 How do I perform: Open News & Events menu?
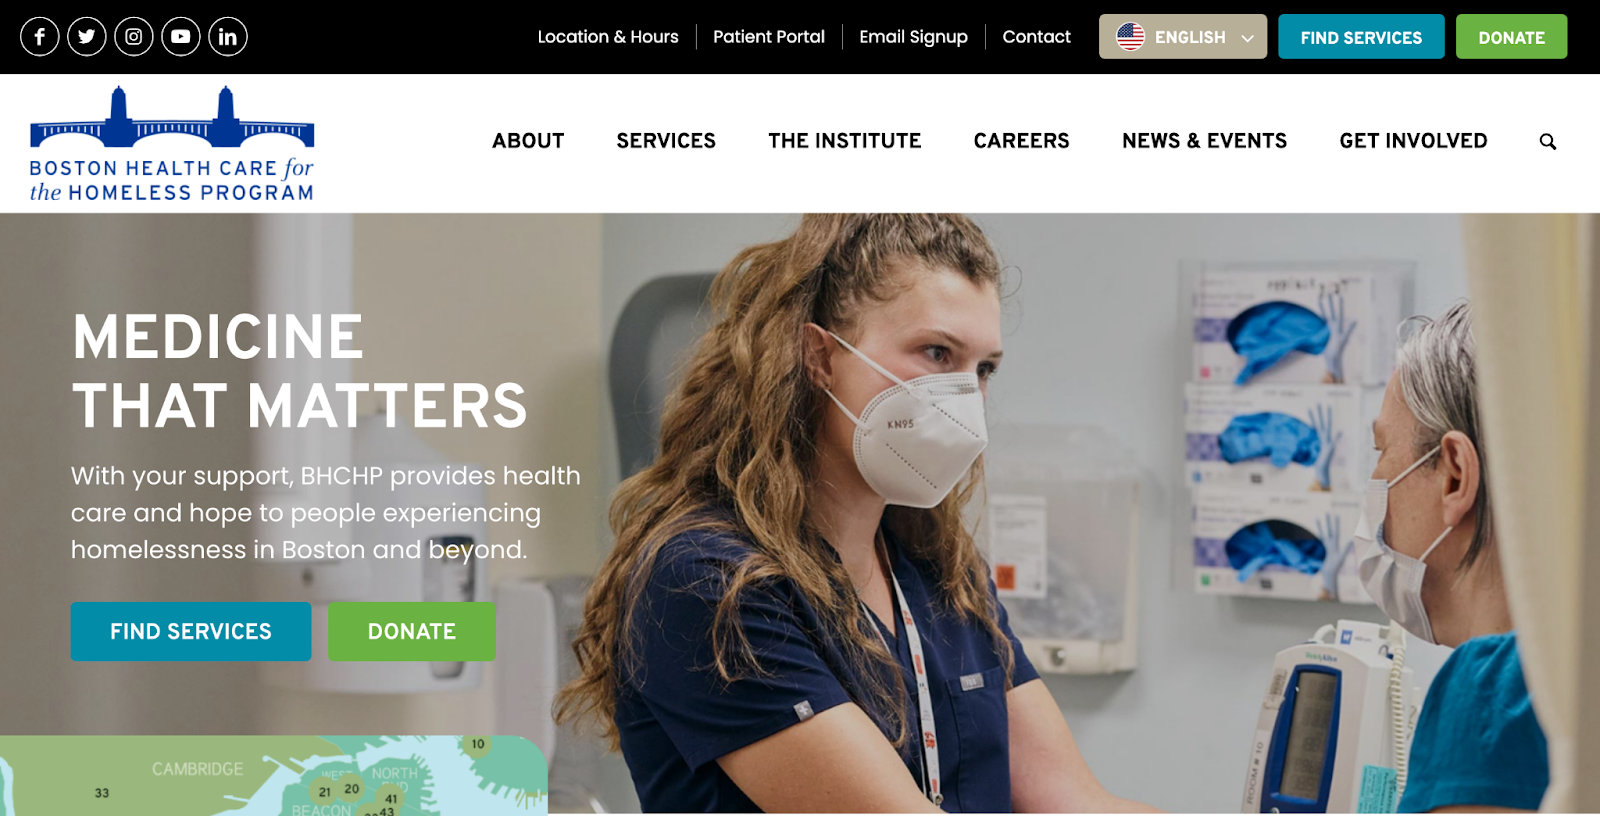click(x=1205, y=141)
